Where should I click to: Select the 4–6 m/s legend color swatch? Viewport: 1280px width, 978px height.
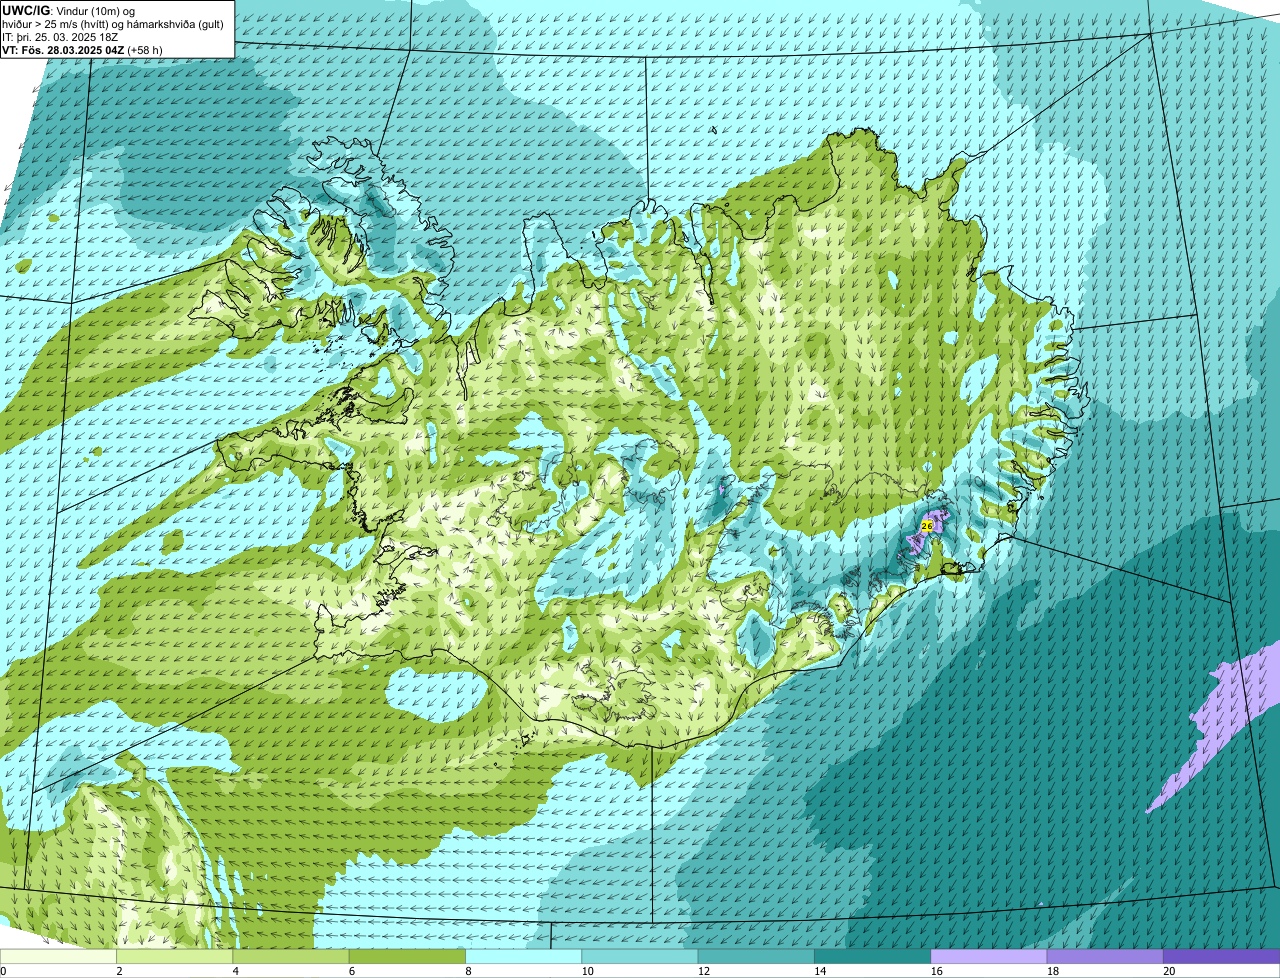pyautogui.click(x=292, y=957)
